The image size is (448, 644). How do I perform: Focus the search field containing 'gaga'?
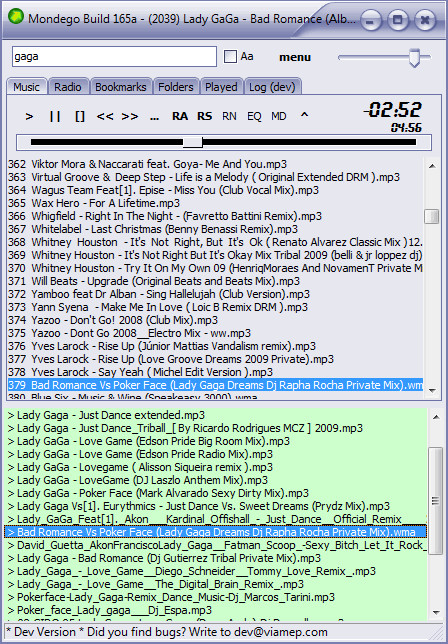click(x=114, y=57)
